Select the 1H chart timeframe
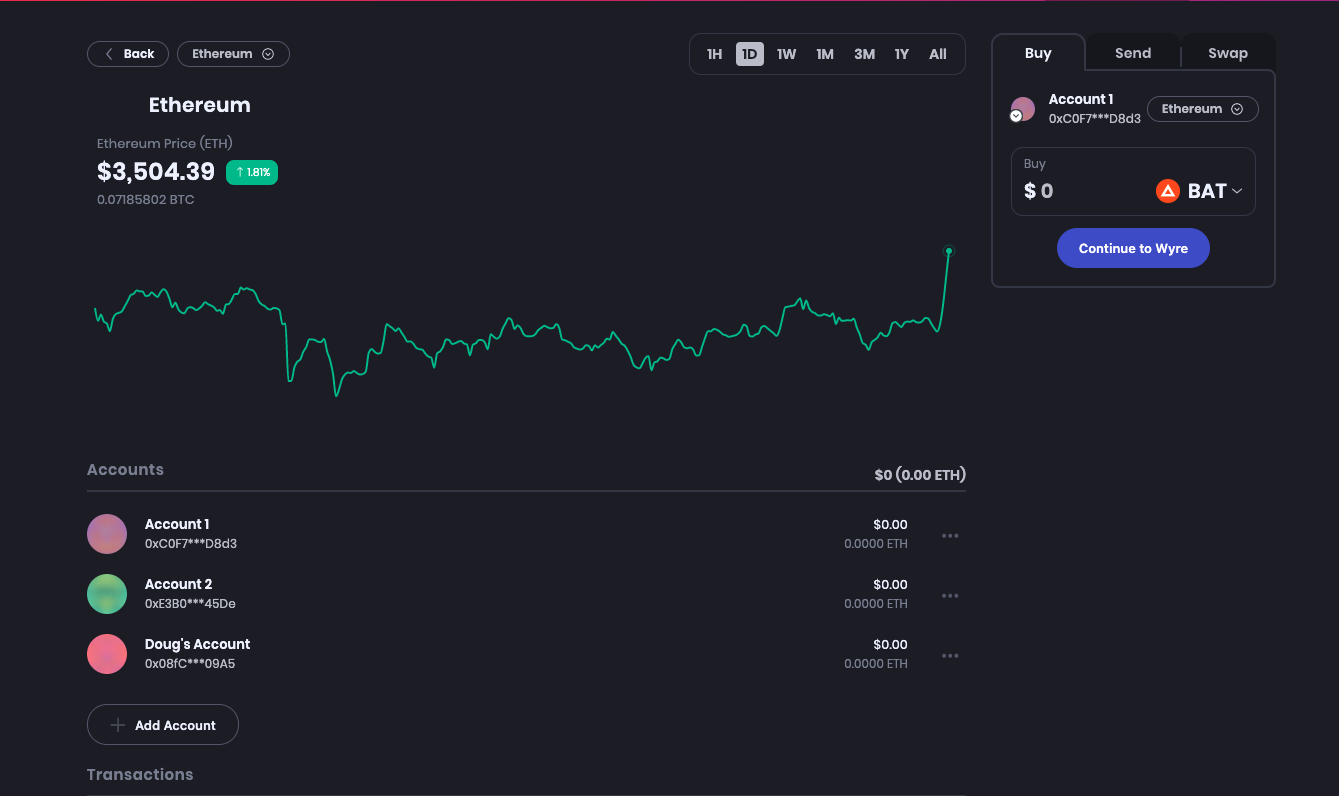Viewport: 1339px width, 796px height. coord(714,54)
